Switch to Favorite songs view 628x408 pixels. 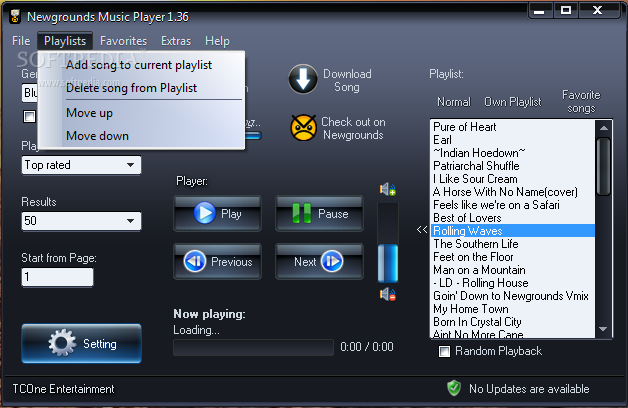[581, 101]
